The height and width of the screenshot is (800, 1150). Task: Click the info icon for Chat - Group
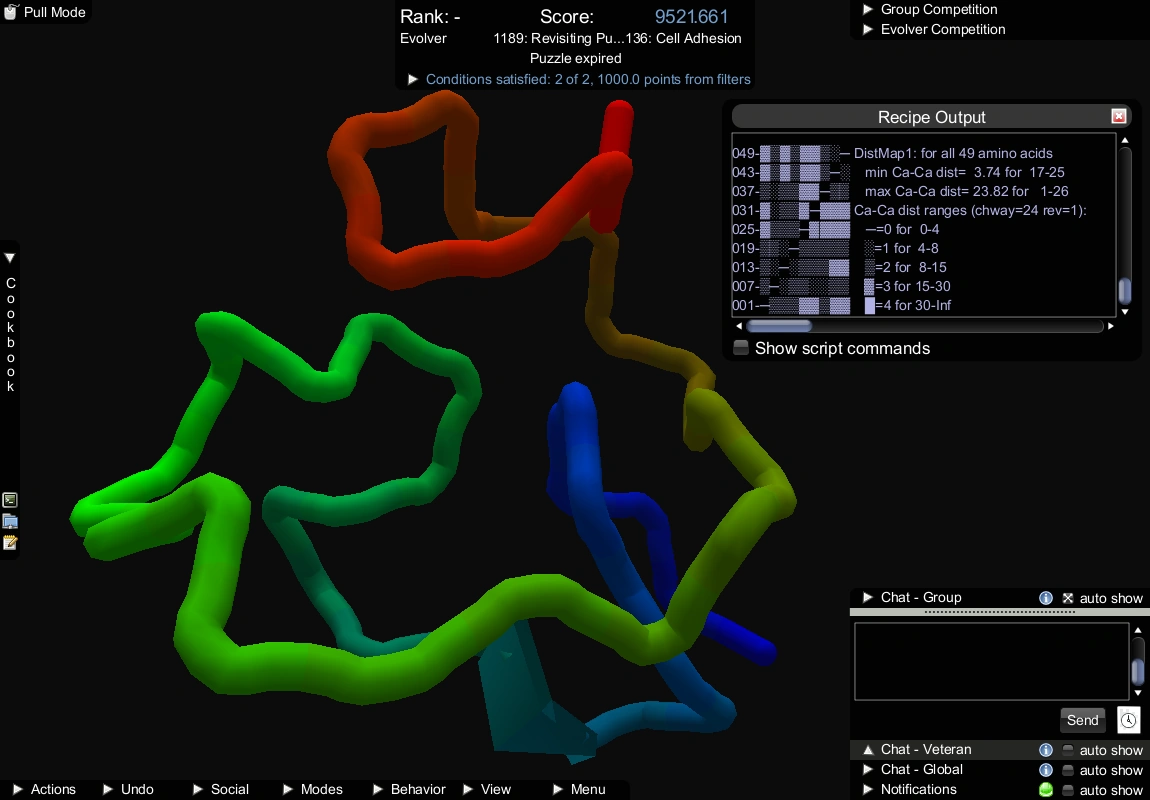coord(1046,598)
